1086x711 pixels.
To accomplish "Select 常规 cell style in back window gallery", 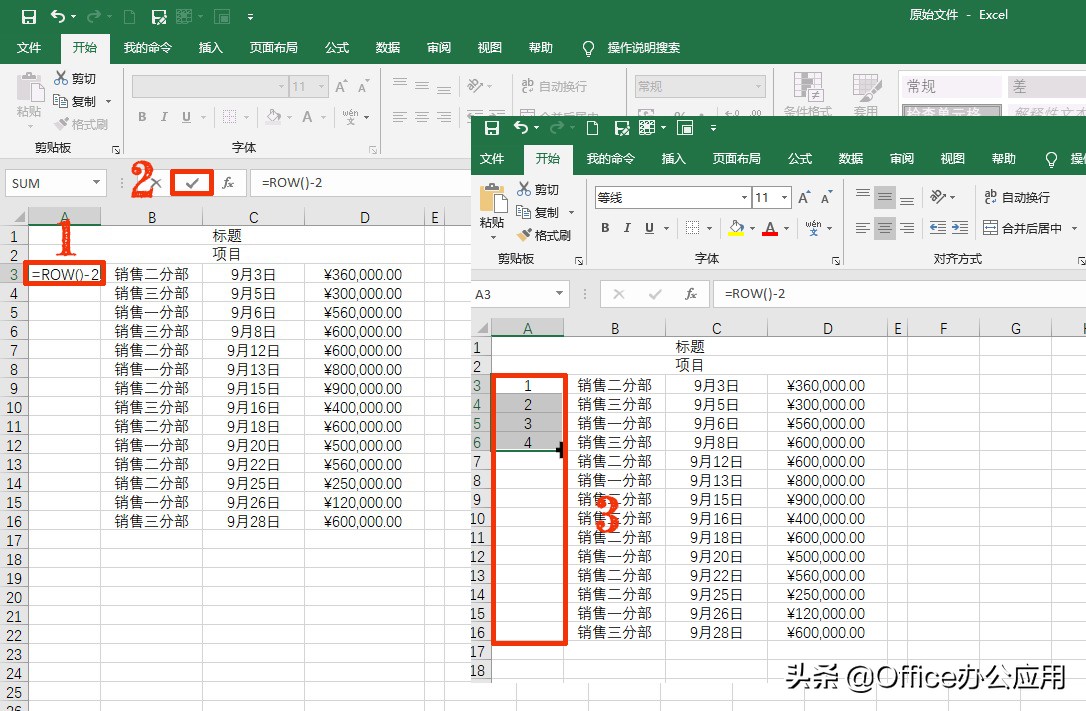I will (x=952, y=87).
